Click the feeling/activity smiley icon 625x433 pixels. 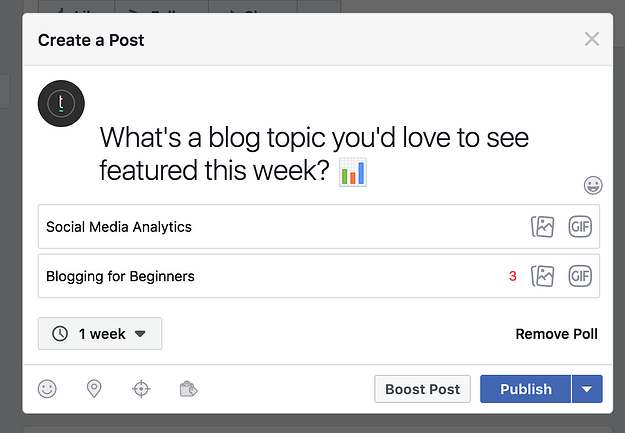click(47, 389)
